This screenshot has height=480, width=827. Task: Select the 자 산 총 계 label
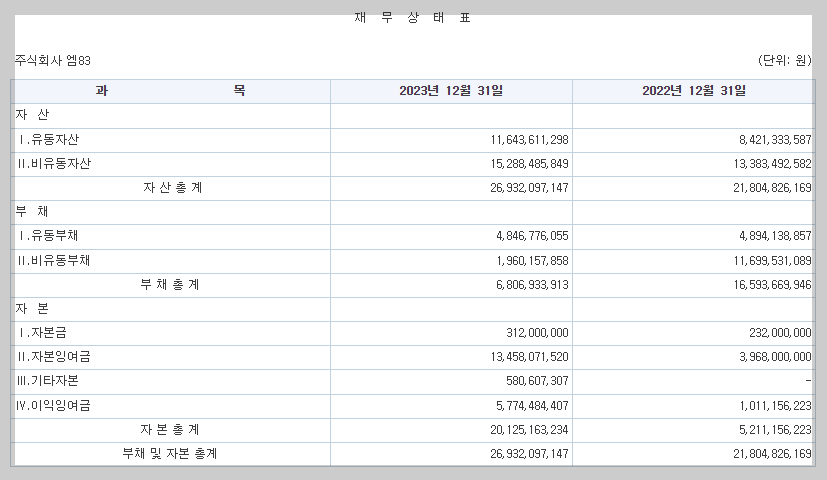point(172,188)
